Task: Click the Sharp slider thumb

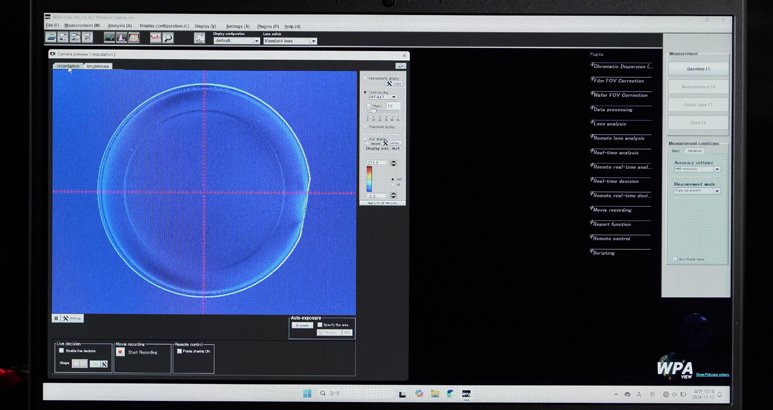Action: pyautogui.click(x=373, y=111)
